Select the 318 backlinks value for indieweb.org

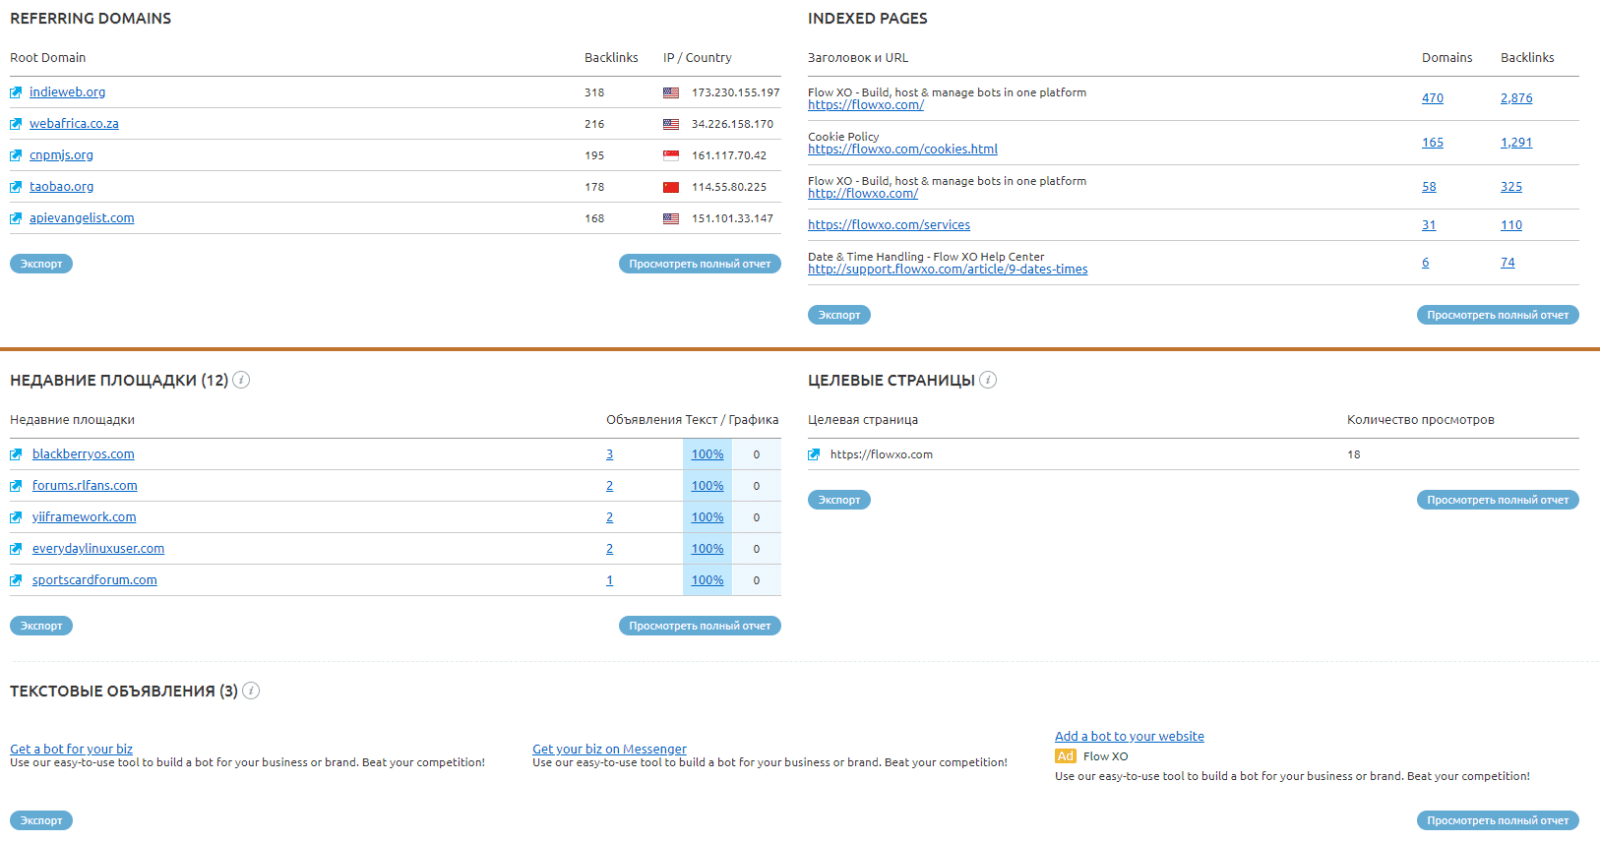click(594, 93)
